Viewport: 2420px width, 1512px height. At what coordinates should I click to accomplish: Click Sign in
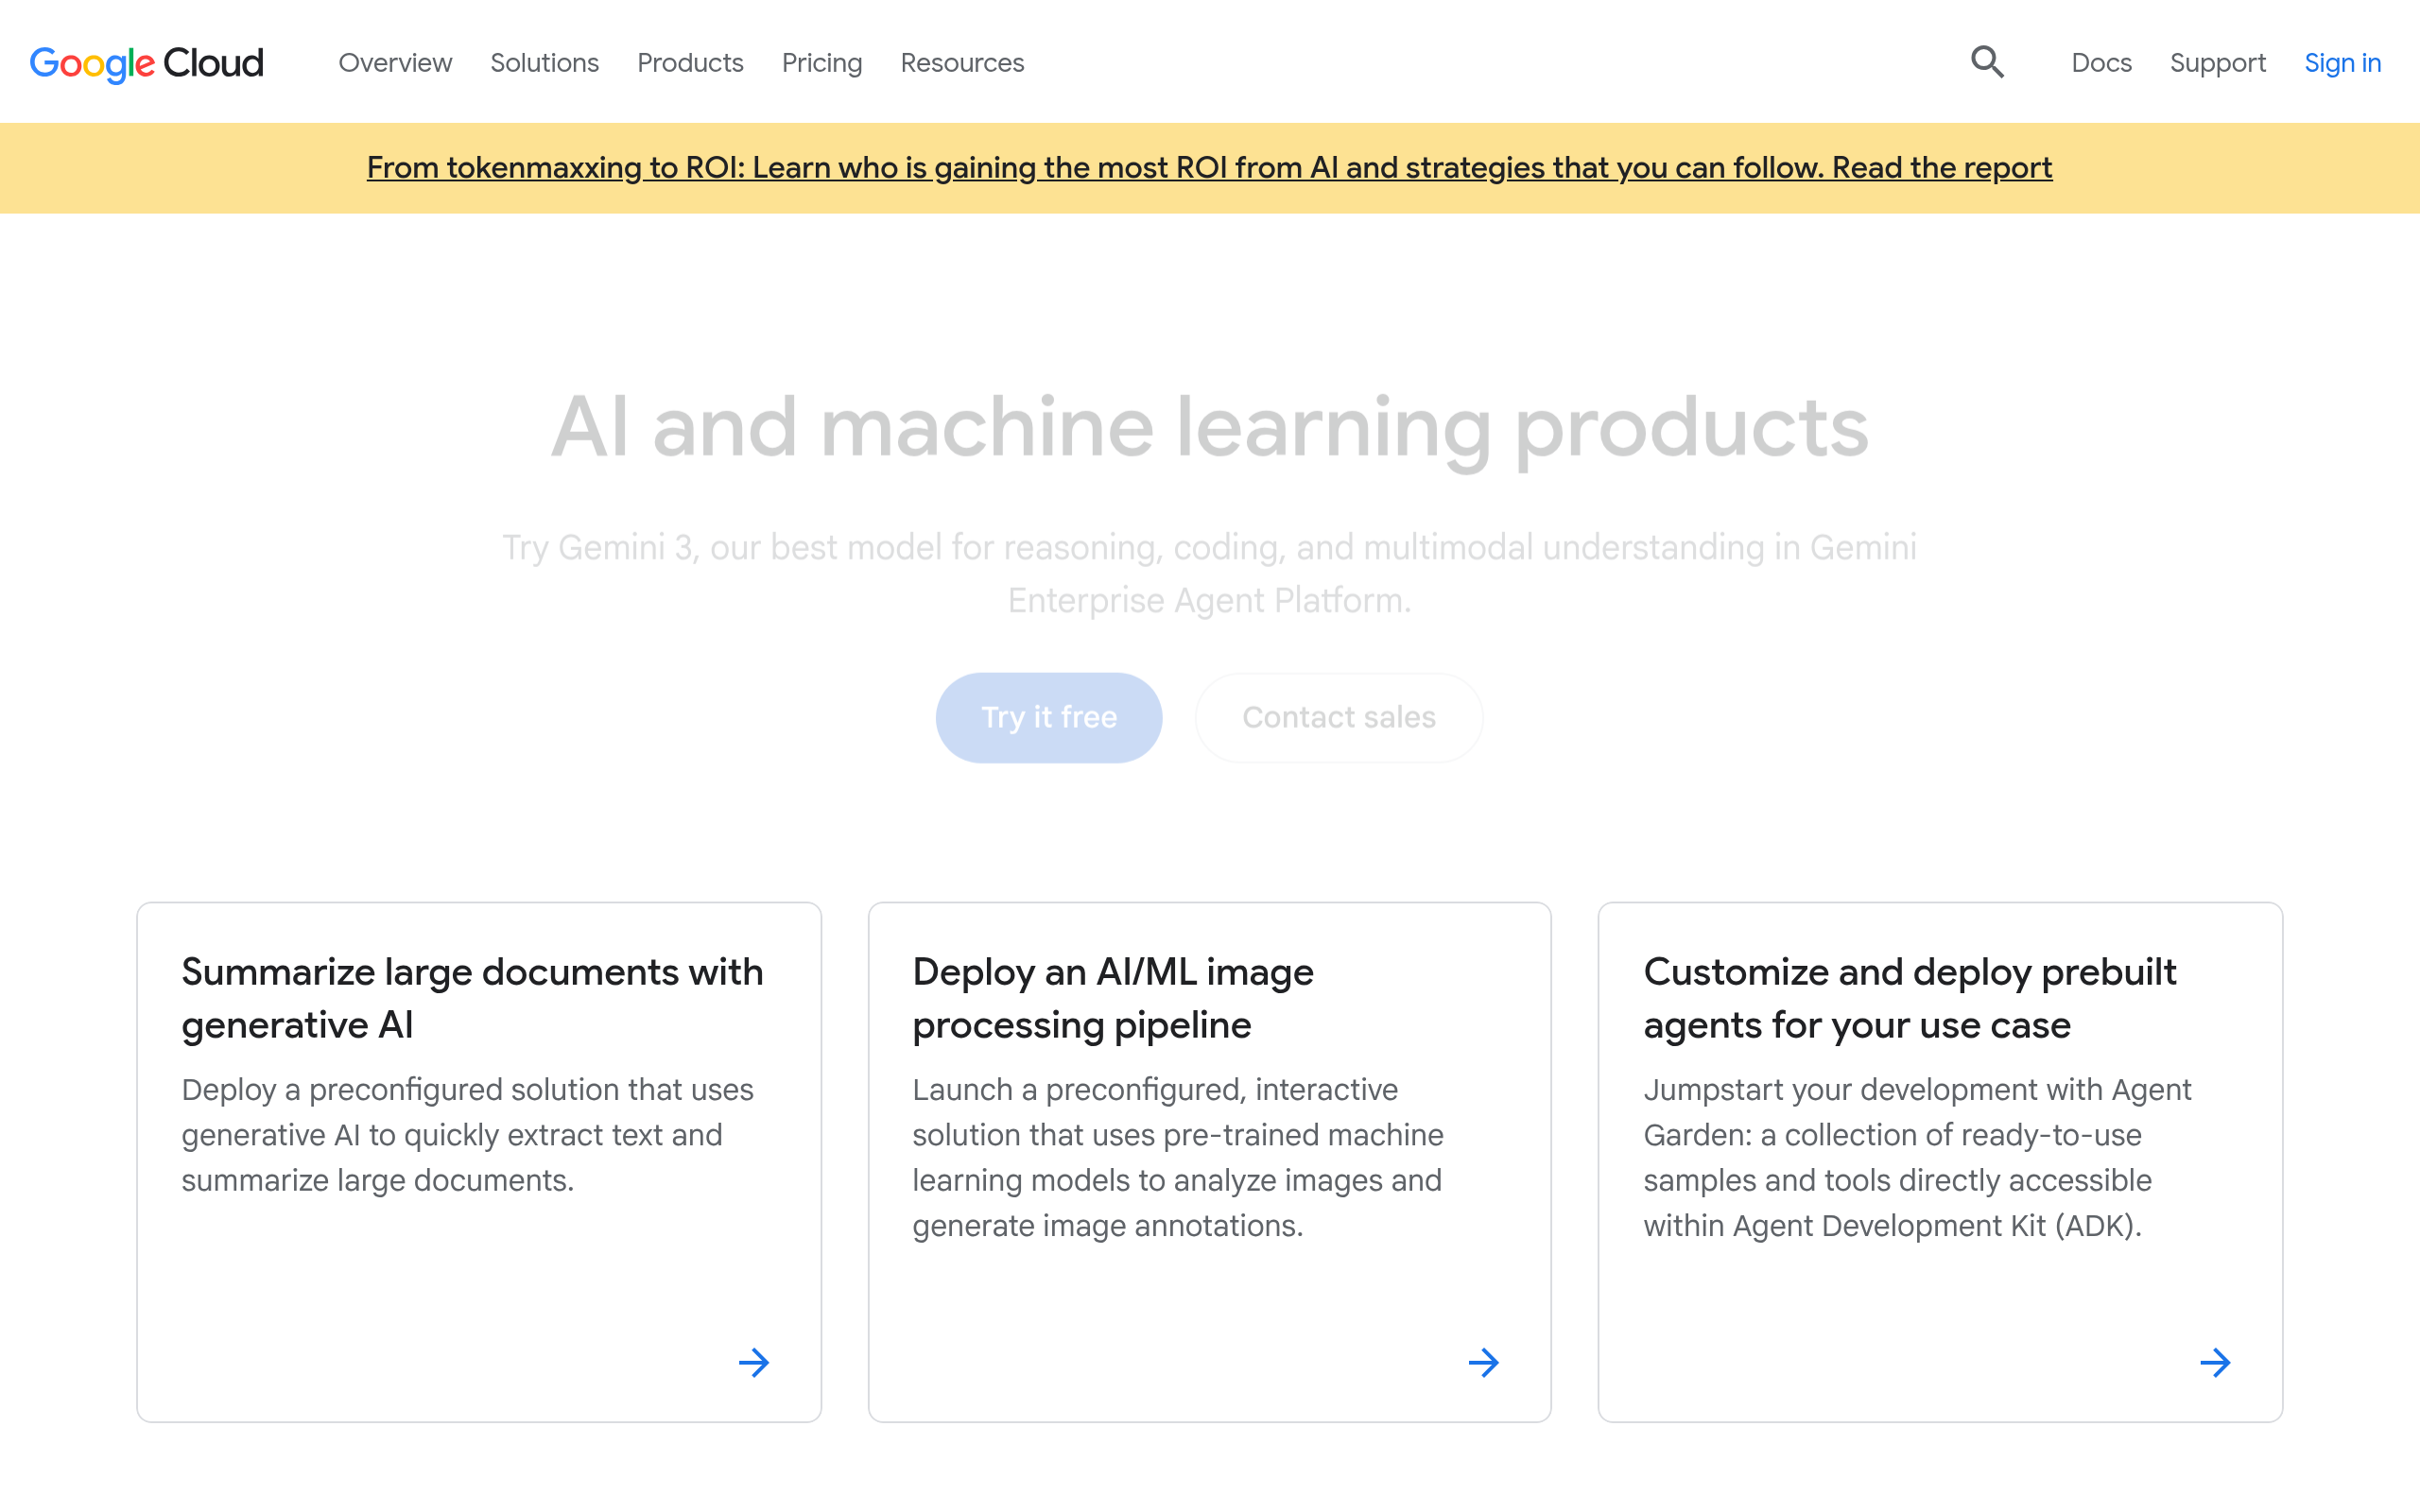(x=2342, y=63)
